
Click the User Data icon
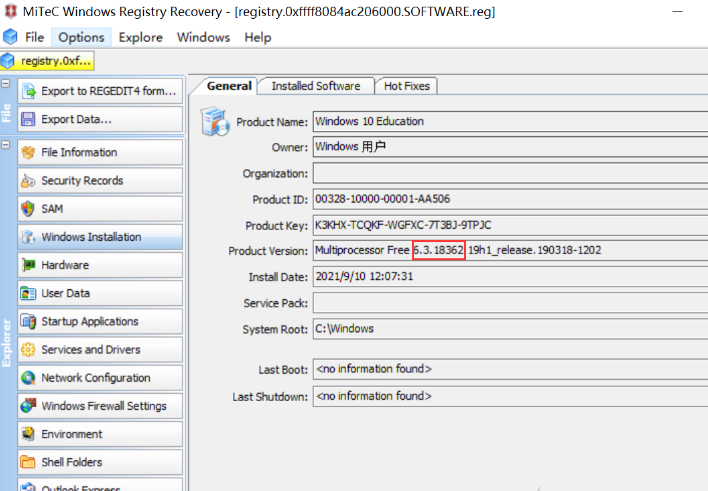[28, 293]
